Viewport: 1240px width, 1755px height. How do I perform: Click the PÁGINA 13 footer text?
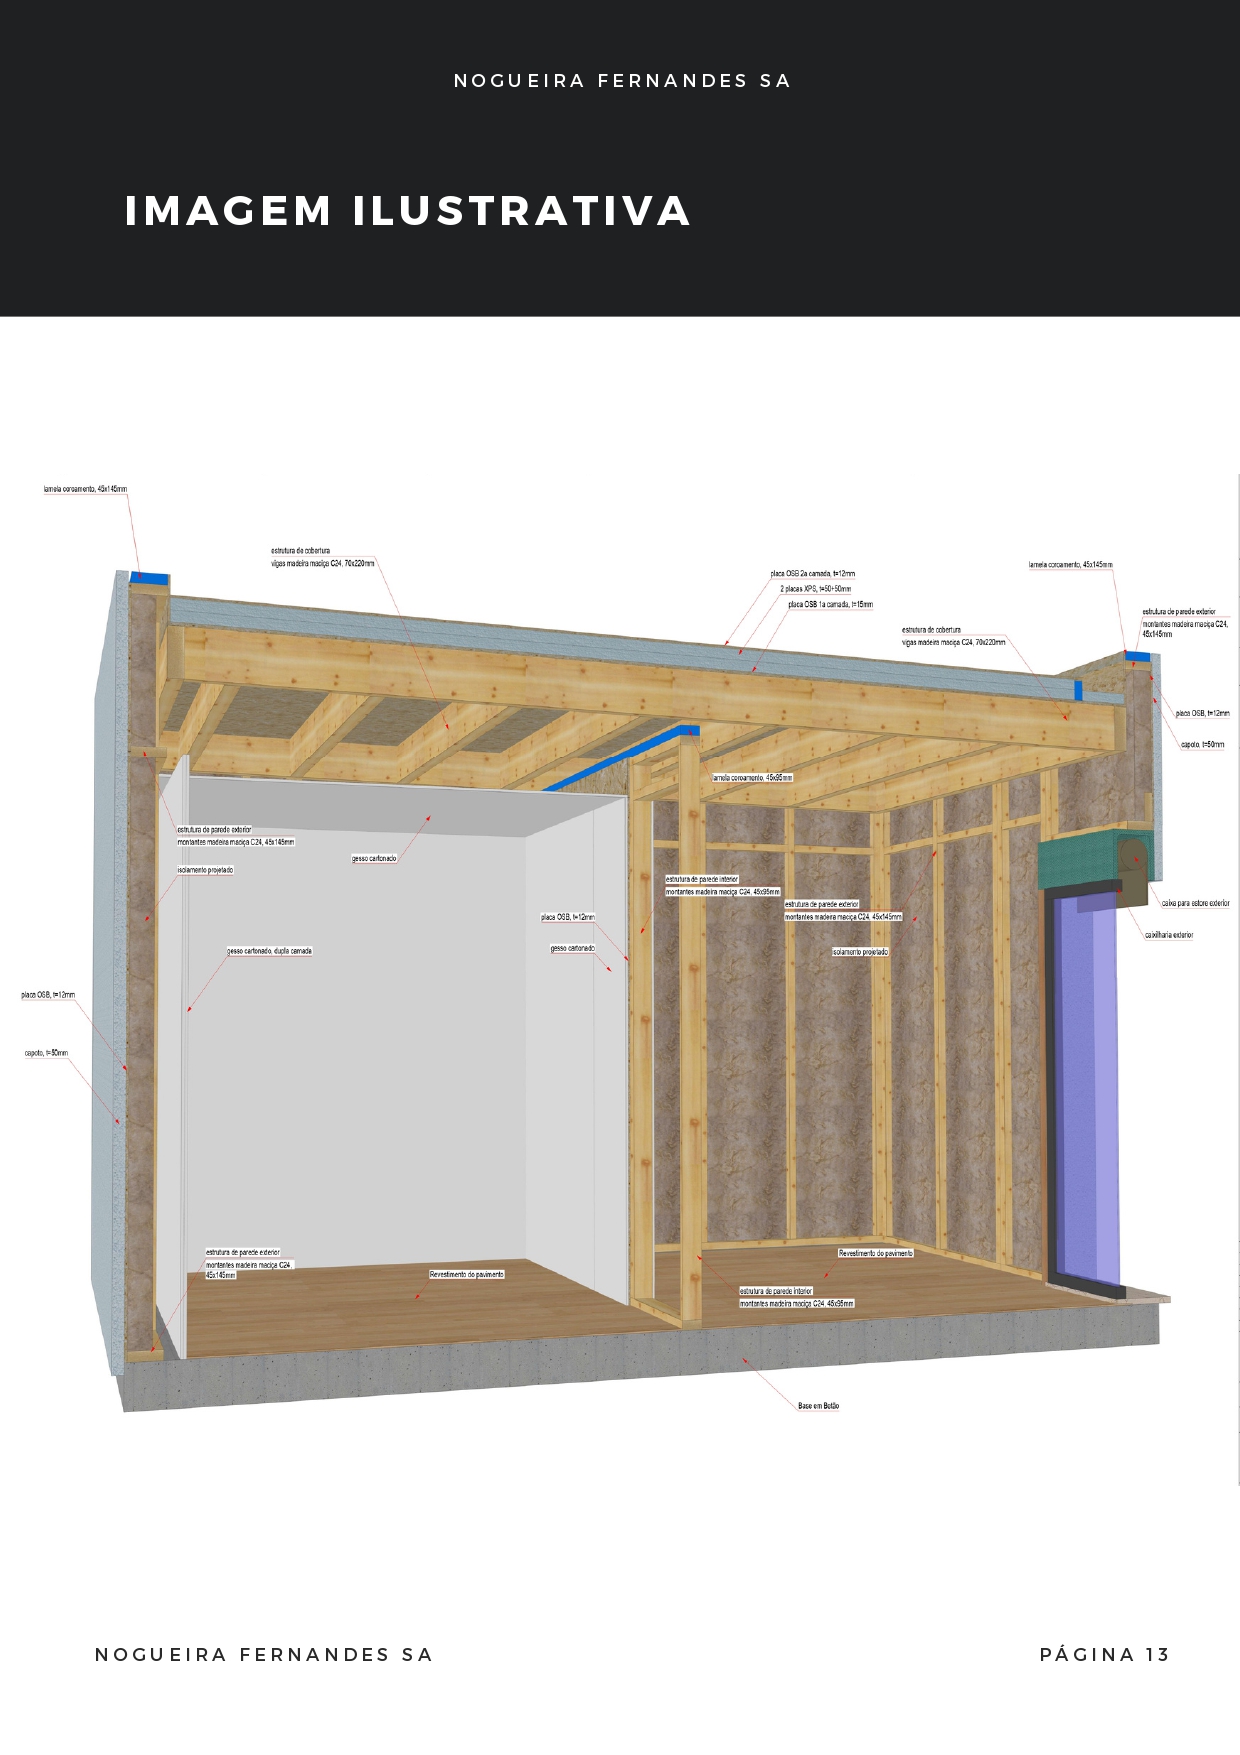(1104, 1654)
